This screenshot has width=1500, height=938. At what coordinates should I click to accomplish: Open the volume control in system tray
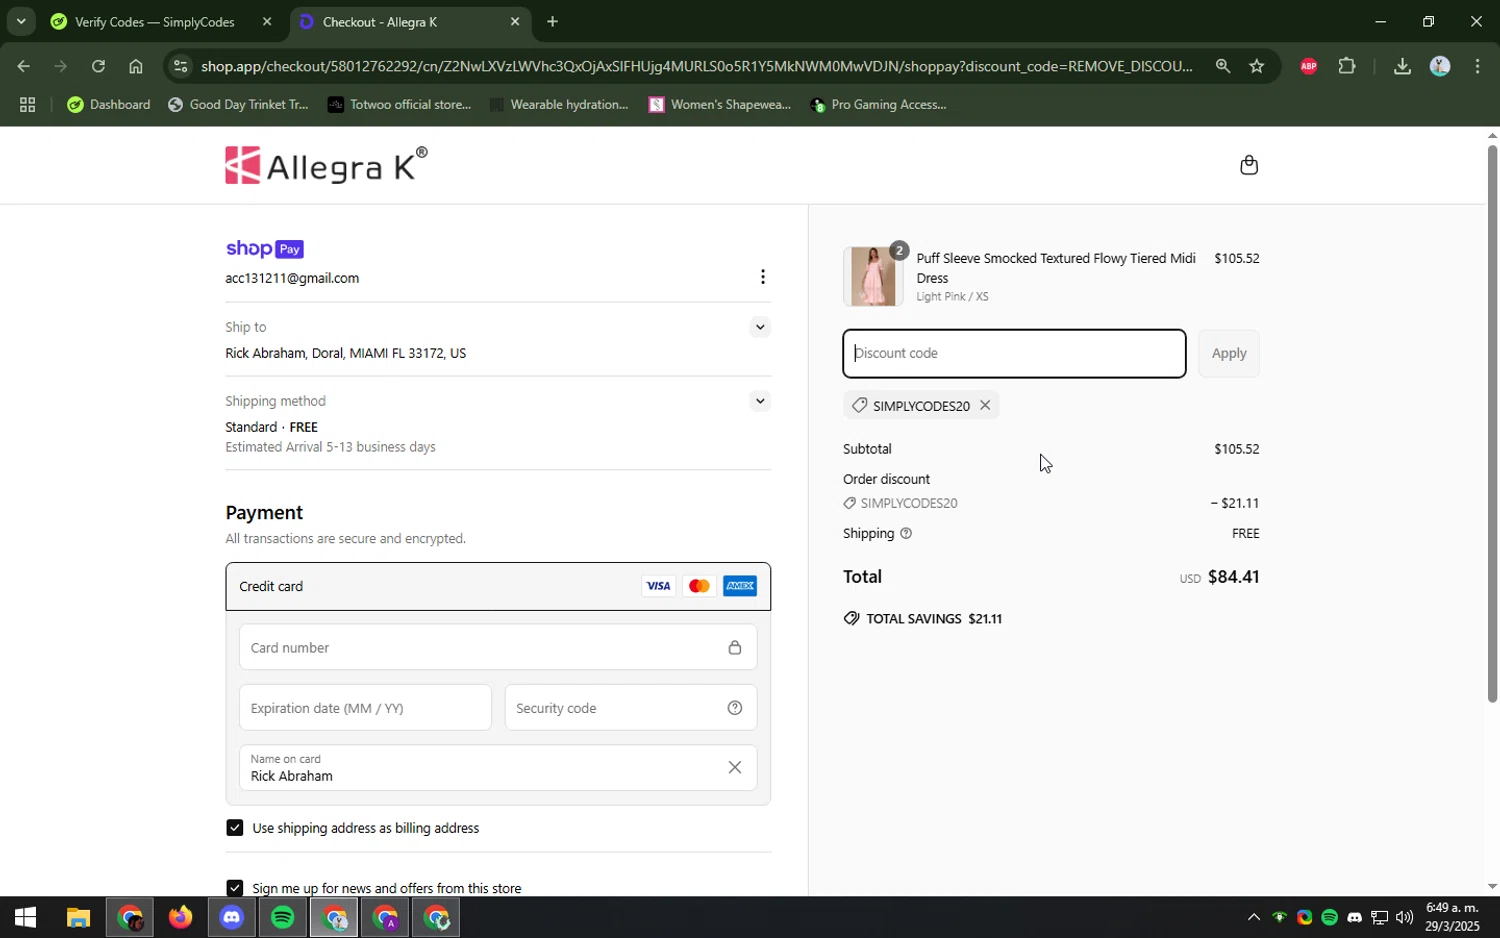point(1404,917)
